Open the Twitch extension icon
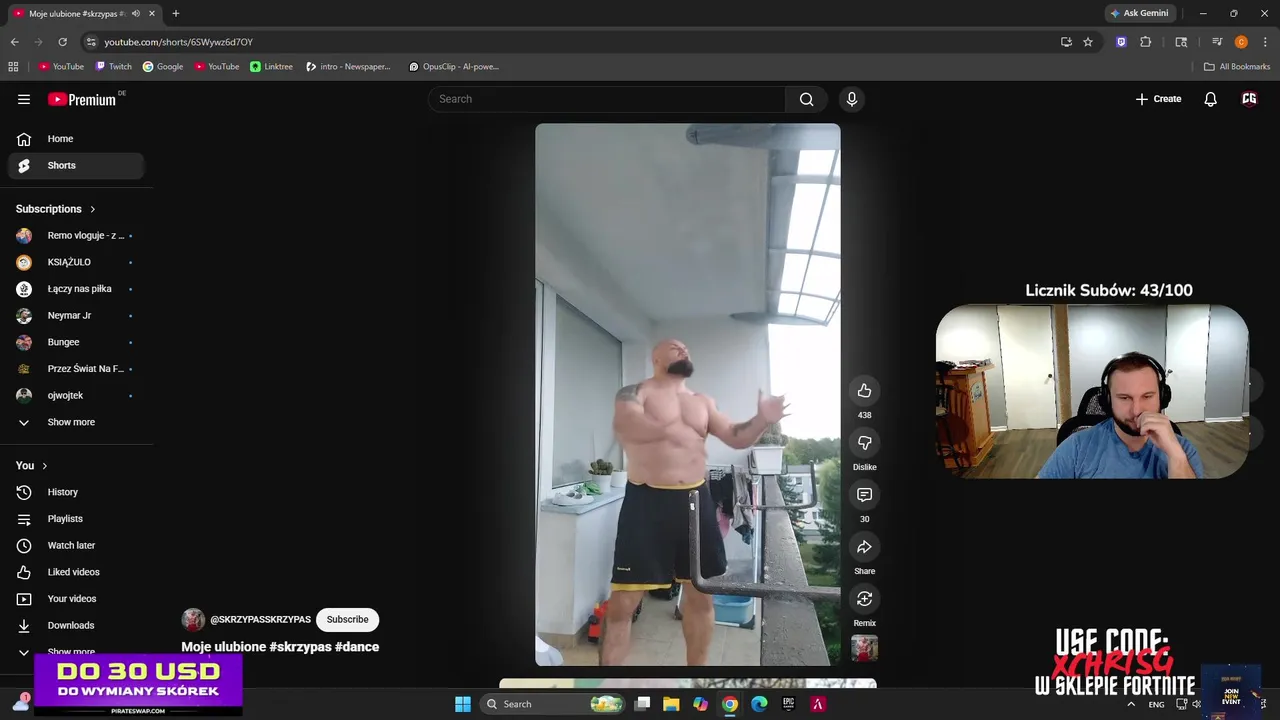This screenshot has width=1280, height=720. pyautogui.click(x=1121, y=42)
